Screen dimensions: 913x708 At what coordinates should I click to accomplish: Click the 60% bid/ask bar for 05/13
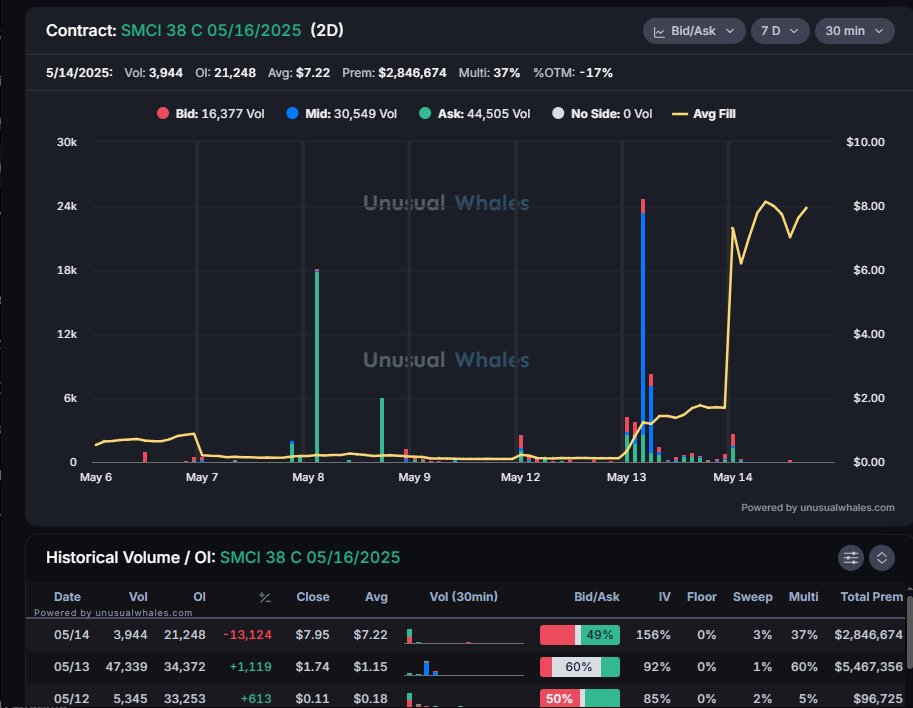pos(579,667)
